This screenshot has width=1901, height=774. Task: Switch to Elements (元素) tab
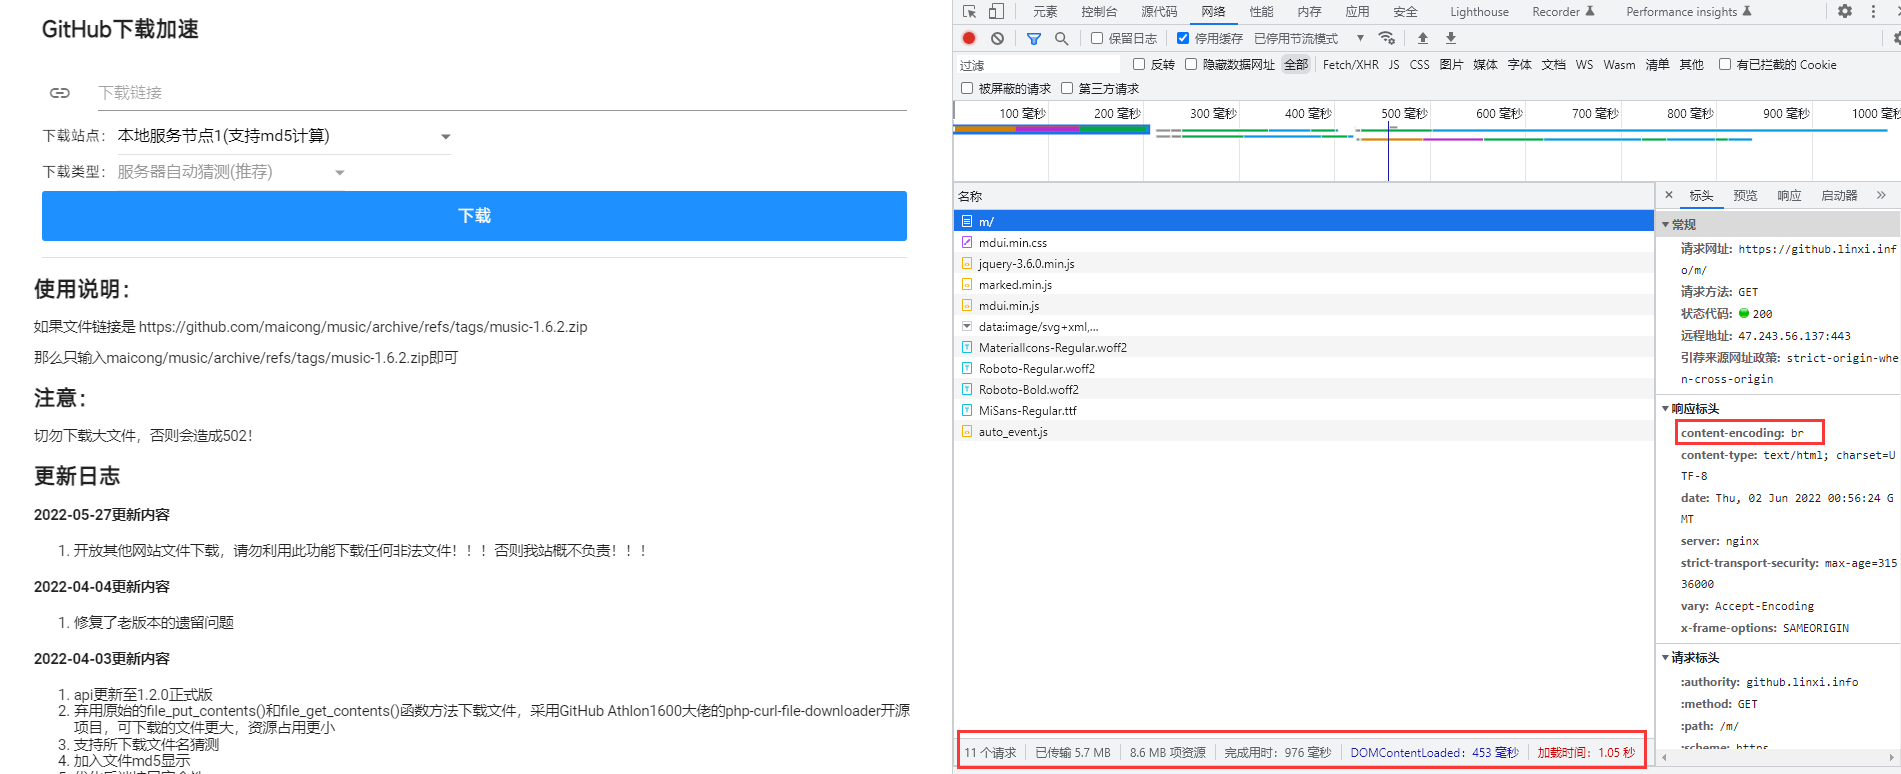point(1045,11)
